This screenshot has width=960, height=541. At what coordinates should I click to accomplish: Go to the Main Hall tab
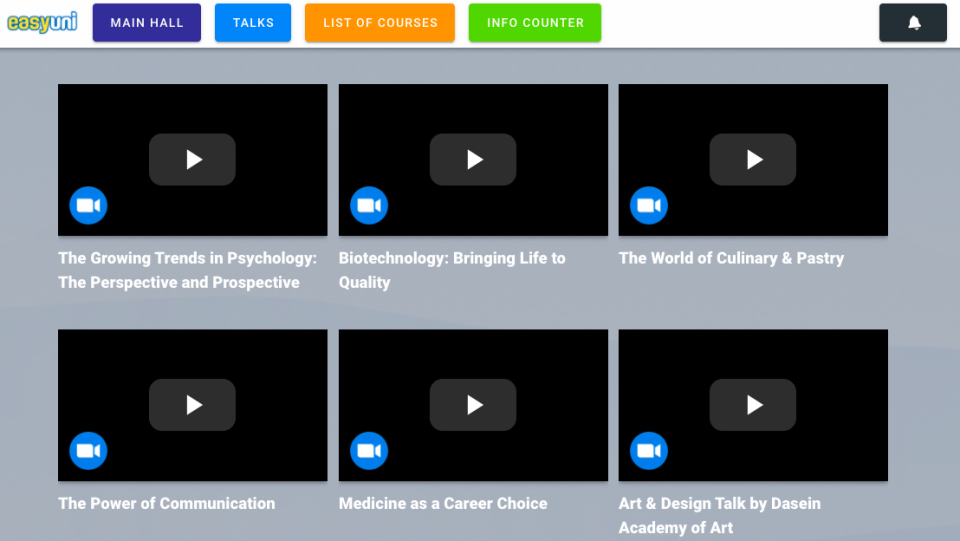point(147,23)
